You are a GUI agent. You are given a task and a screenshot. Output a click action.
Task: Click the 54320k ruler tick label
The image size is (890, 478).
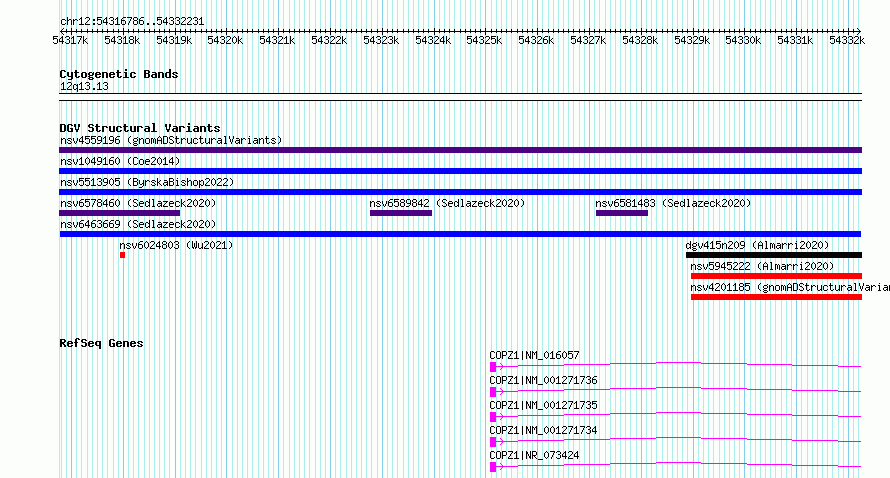coord(225,40)
